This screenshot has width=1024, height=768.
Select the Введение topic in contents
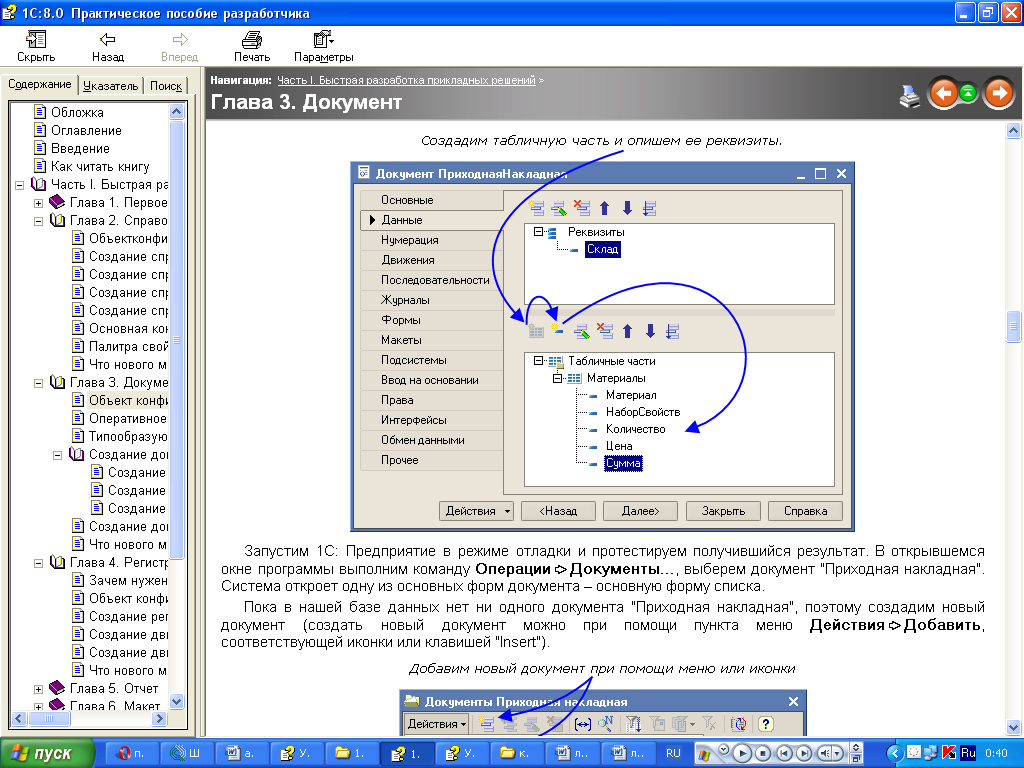pyautogui.click(x=80, y=149)
